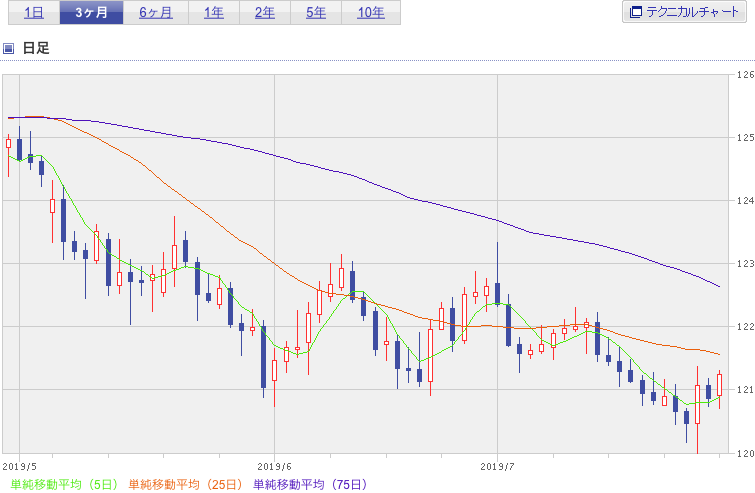Image resolution: width=755 pixels, height=493 pixels.
Task: Click the tall blue candlestick at start of 2019/6
Action: (x=263, y=357)
